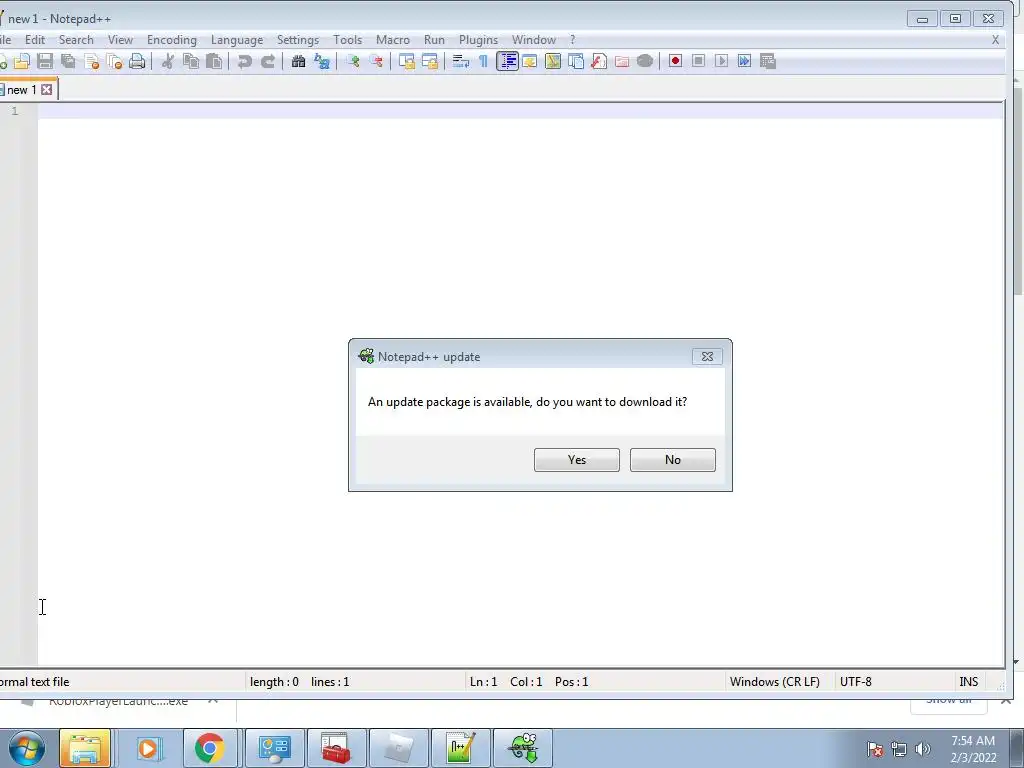Viewport: 1024px width, 768px height.
Task: Click the volume speaker tray icon
Action: pyautogui.click(x=922, y=749)
